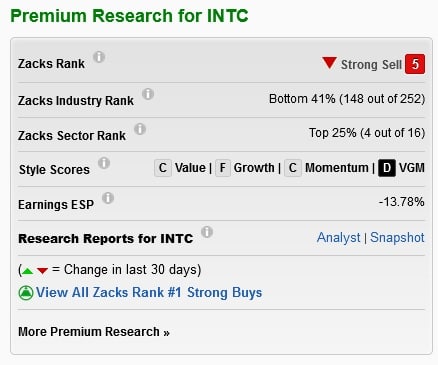Click the Bottom 41% industry rank value
438x365 pixels.
click(347, 99)
